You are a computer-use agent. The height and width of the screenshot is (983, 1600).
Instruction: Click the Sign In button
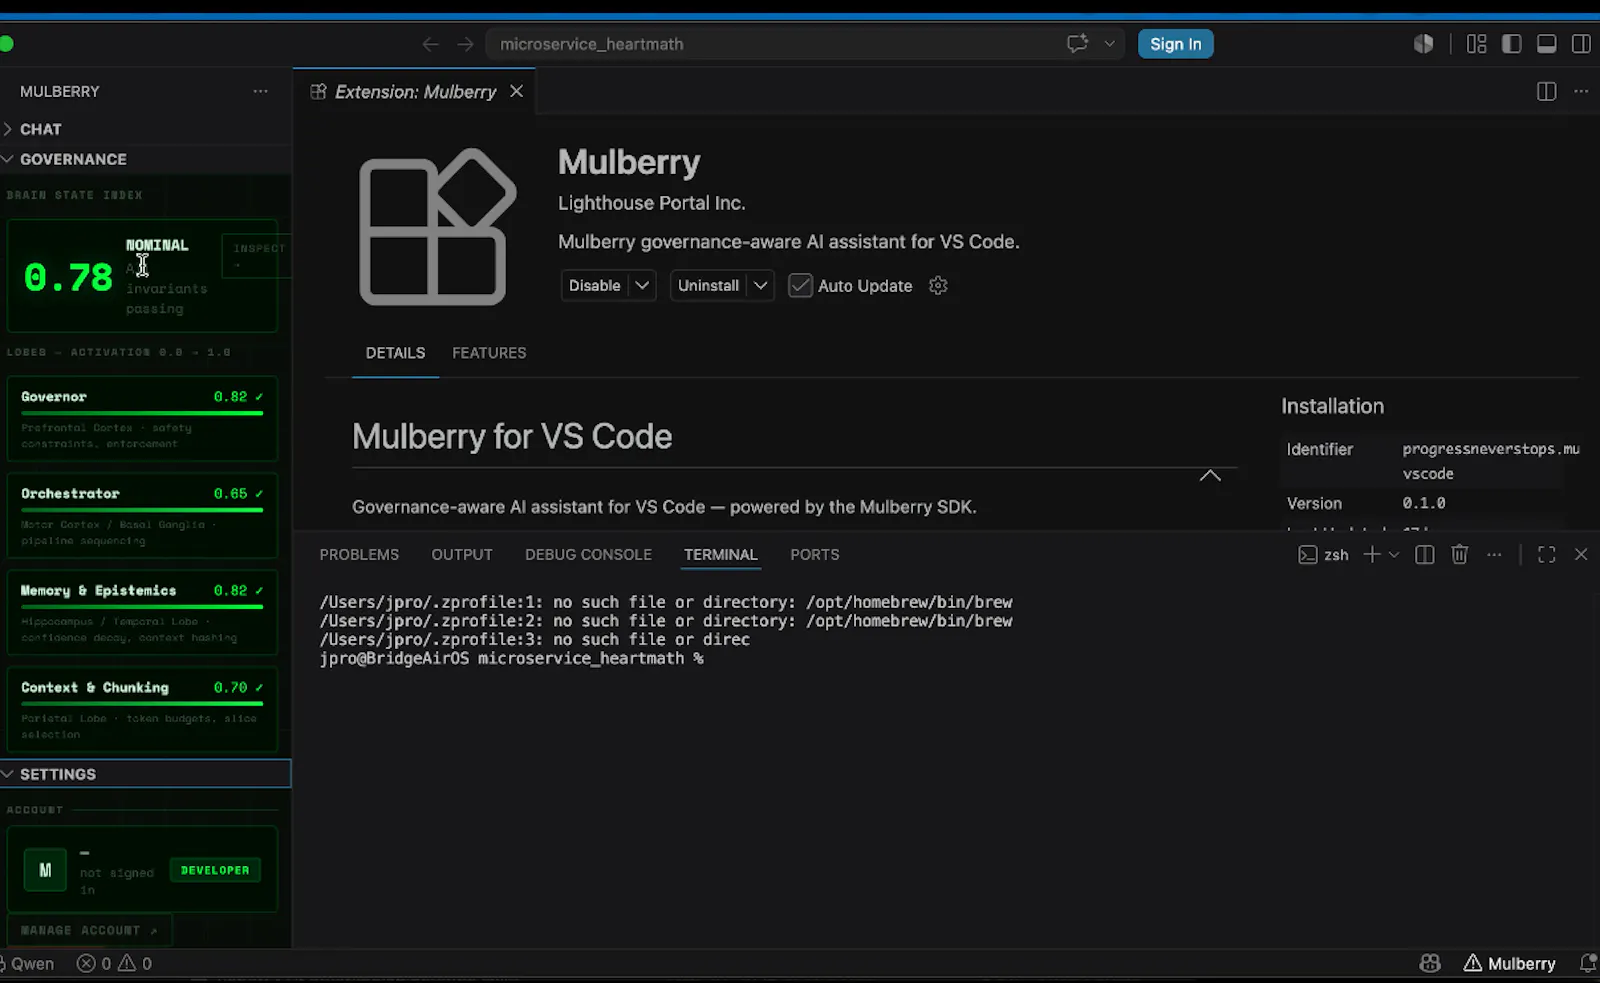(x=1175, y=44)
